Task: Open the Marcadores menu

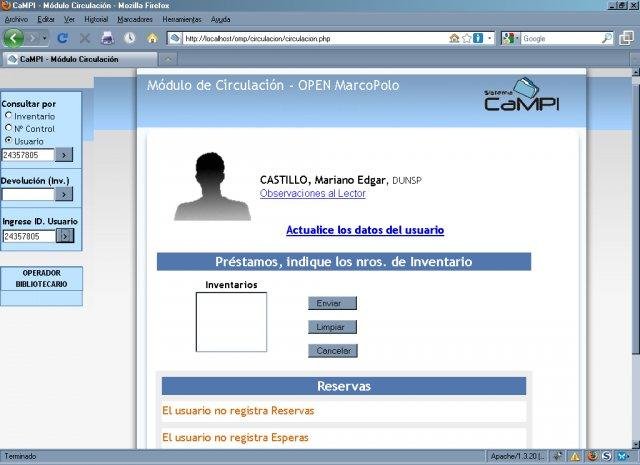Action: [135, 19]
